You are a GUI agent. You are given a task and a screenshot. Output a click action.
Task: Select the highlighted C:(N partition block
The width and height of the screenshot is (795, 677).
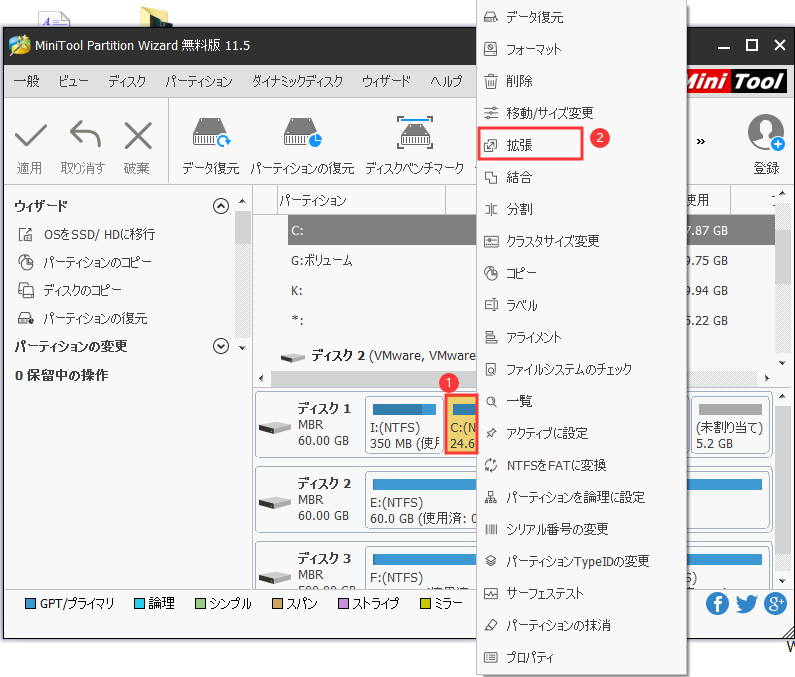point(461,424)
